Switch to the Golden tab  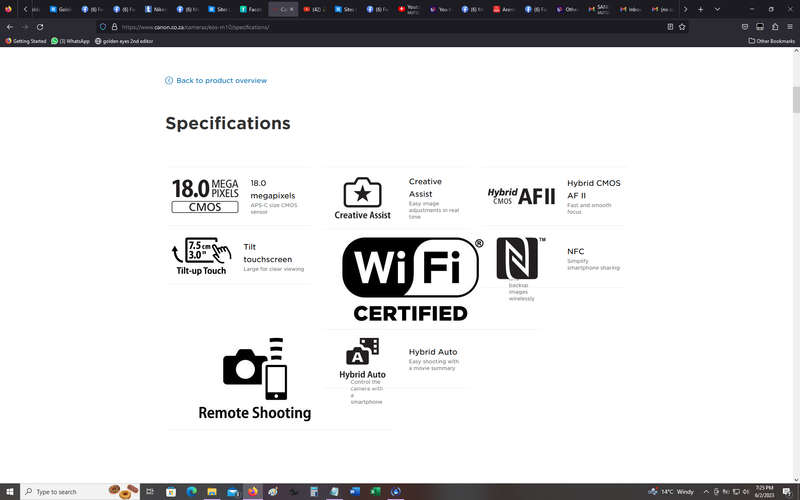(x=60, y=9)
